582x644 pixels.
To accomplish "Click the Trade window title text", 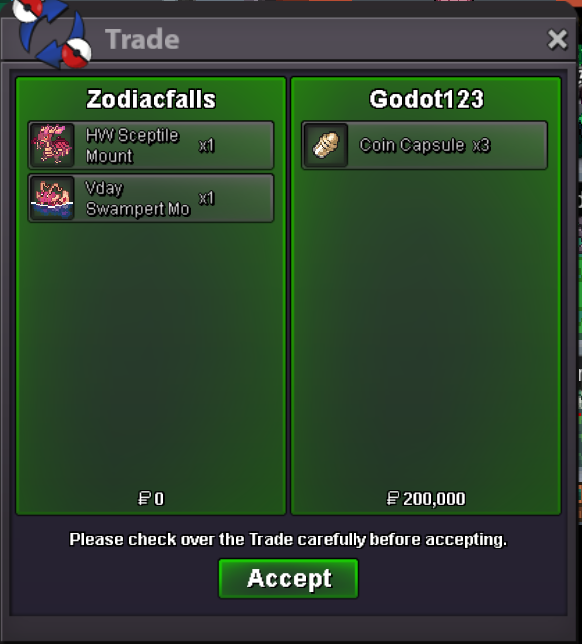I will coord(142,39).
